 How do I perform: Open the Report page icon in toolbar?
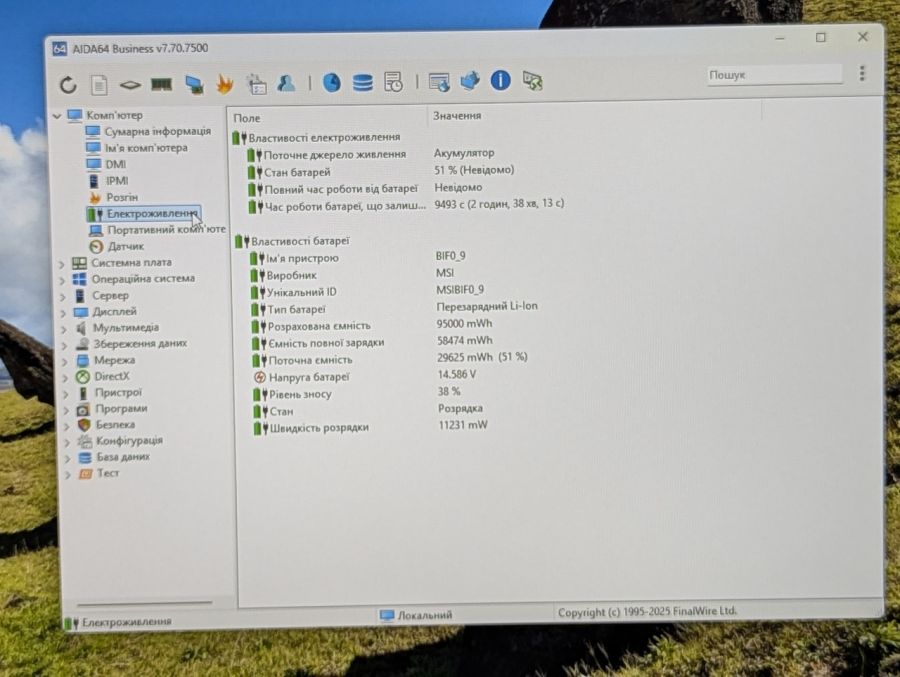99,85
